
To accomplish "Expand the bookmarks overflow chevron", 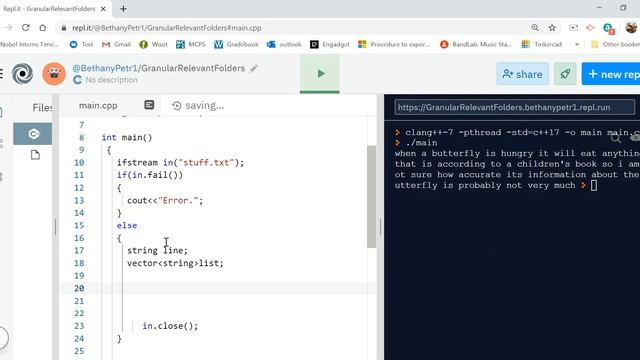I will [x=577, y=44].
